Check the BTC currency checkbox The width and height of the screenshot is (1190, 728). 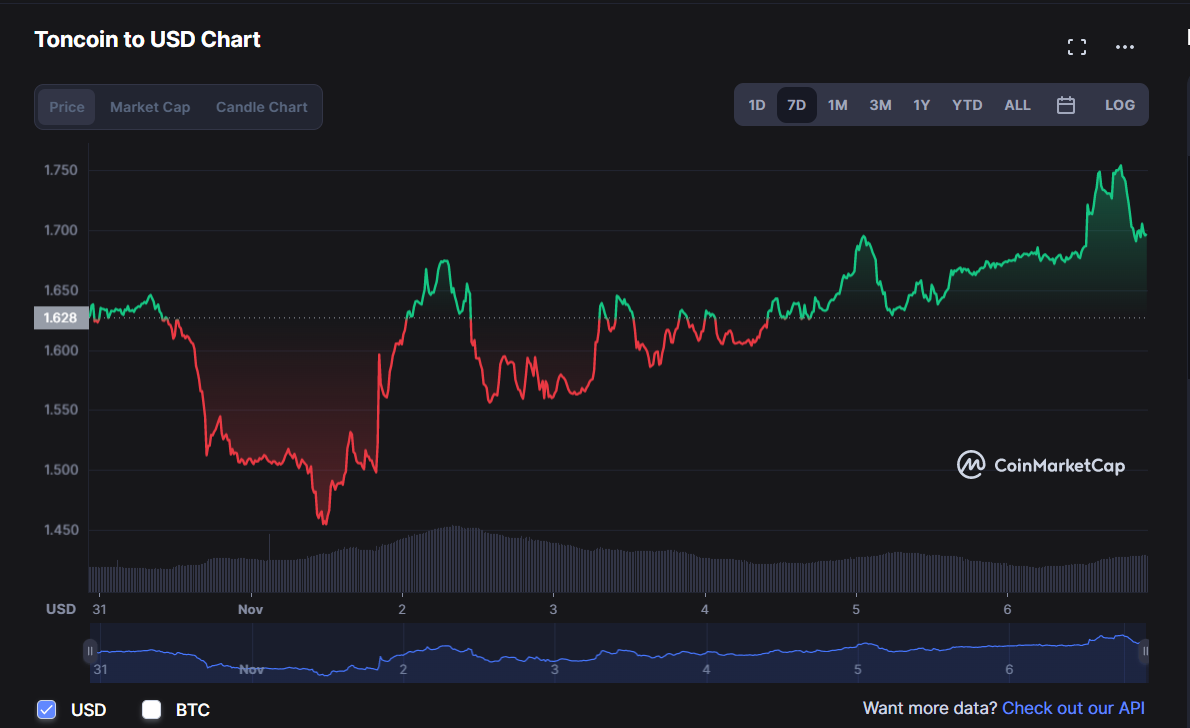(x=152, y=709)
